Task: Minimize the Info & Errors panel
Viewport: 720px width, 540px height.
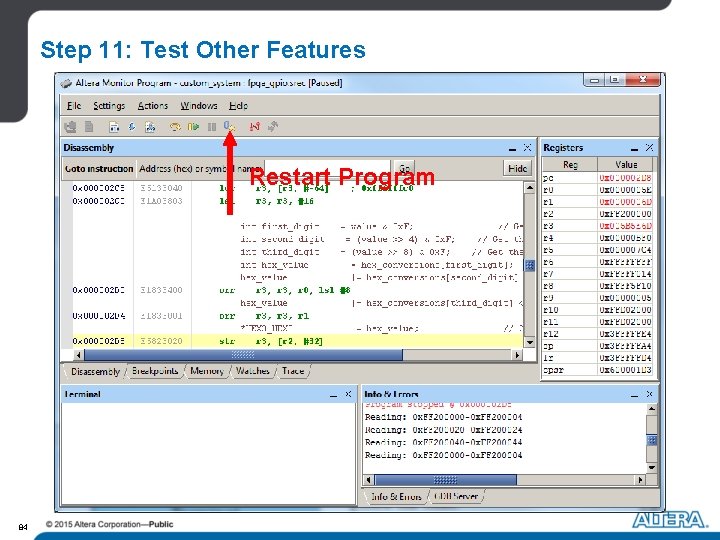Action: pyautogui.click(x=635, y=395)
